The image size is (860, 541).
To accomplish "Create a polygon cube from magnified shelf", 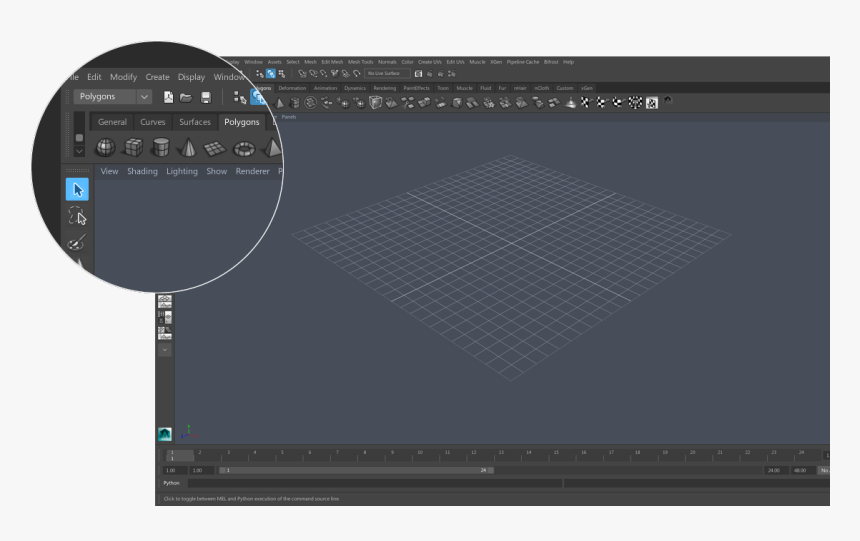I will tap(133, 147).
